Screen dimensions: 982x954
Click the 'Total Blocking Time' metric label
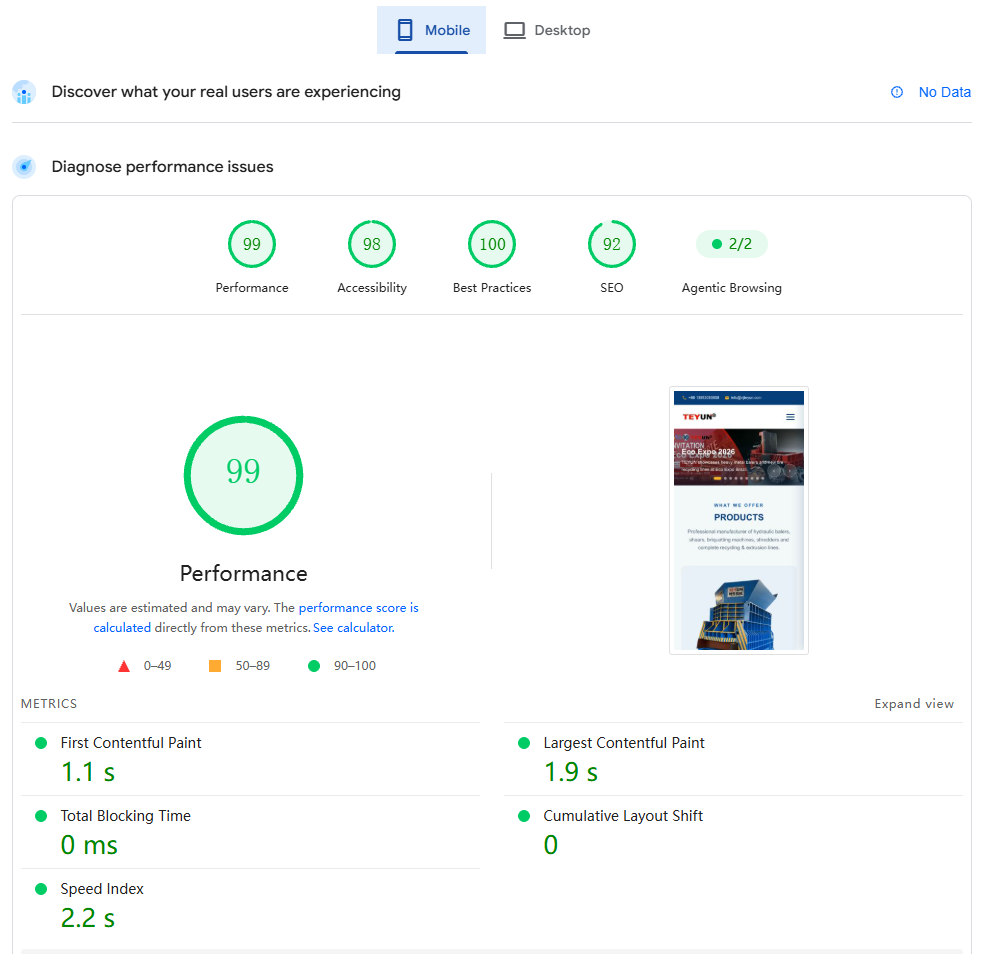click(125, 816)
